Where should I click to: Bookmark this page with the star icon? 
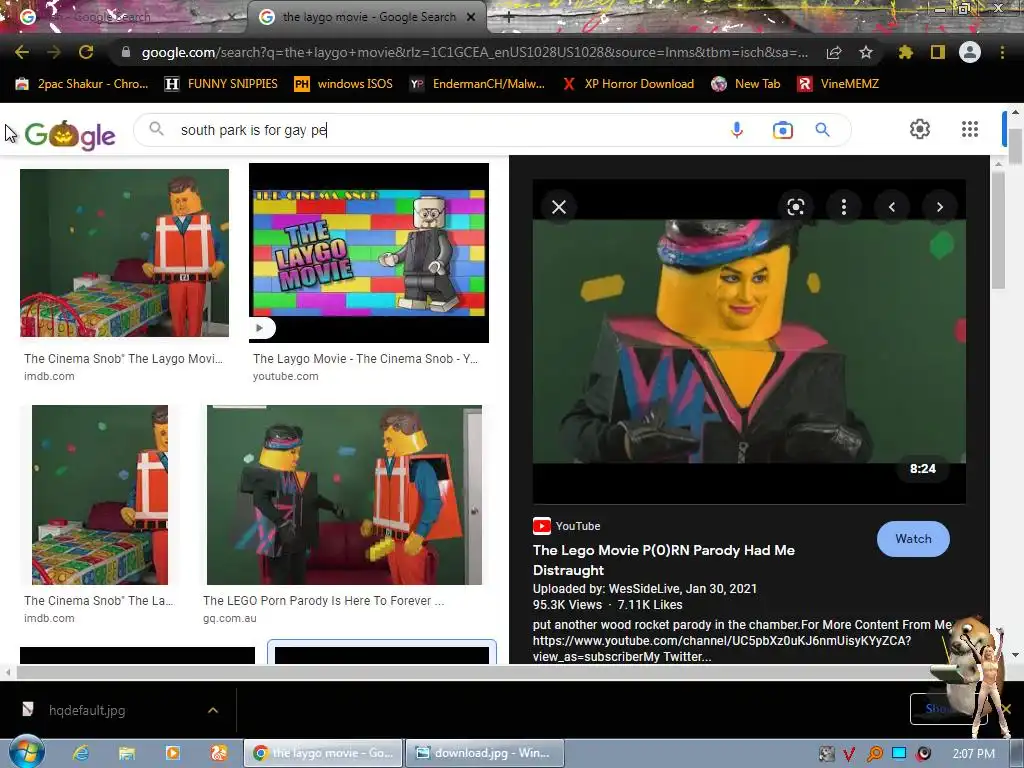866,52
